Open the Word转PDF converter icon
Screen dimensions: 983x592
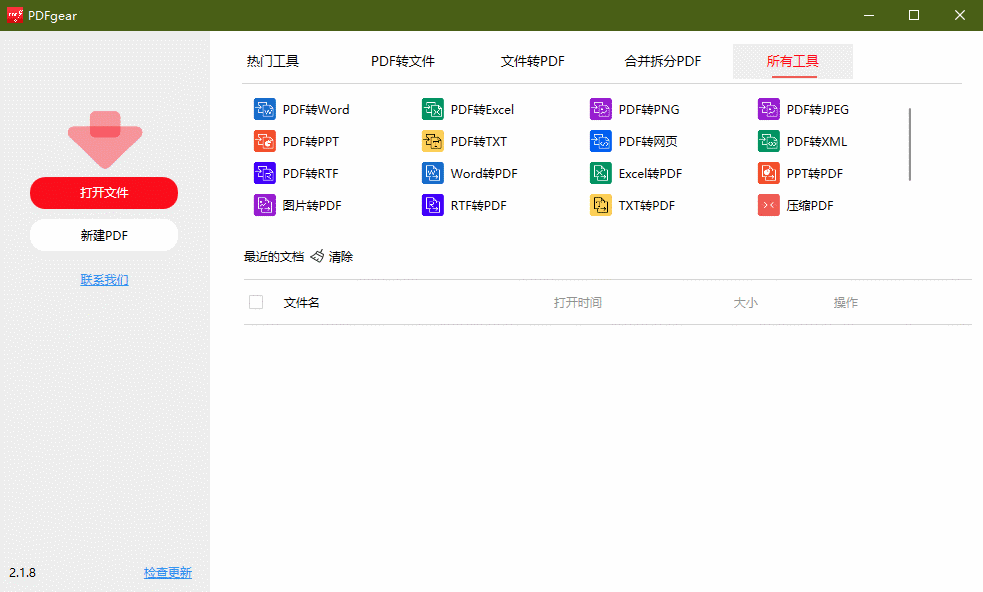433,173
